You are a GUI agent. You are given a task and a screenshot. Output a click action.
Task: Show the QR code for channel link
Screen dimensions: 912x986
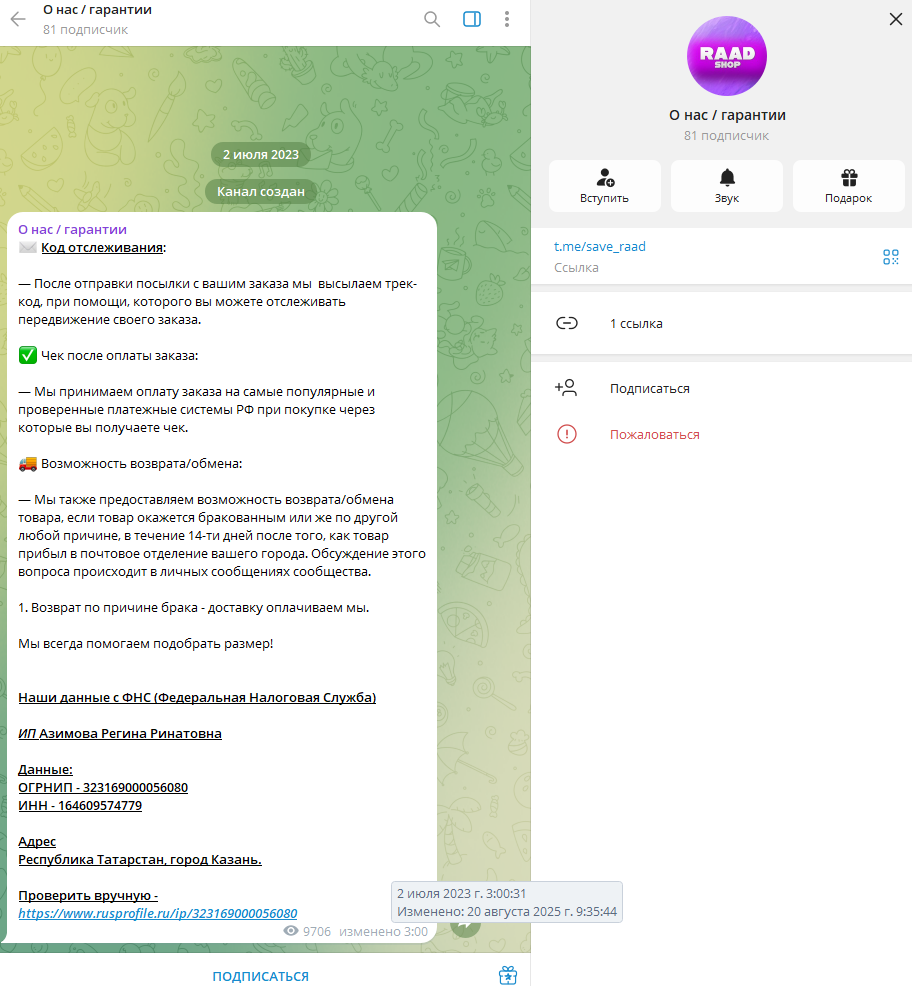point(891,257)
